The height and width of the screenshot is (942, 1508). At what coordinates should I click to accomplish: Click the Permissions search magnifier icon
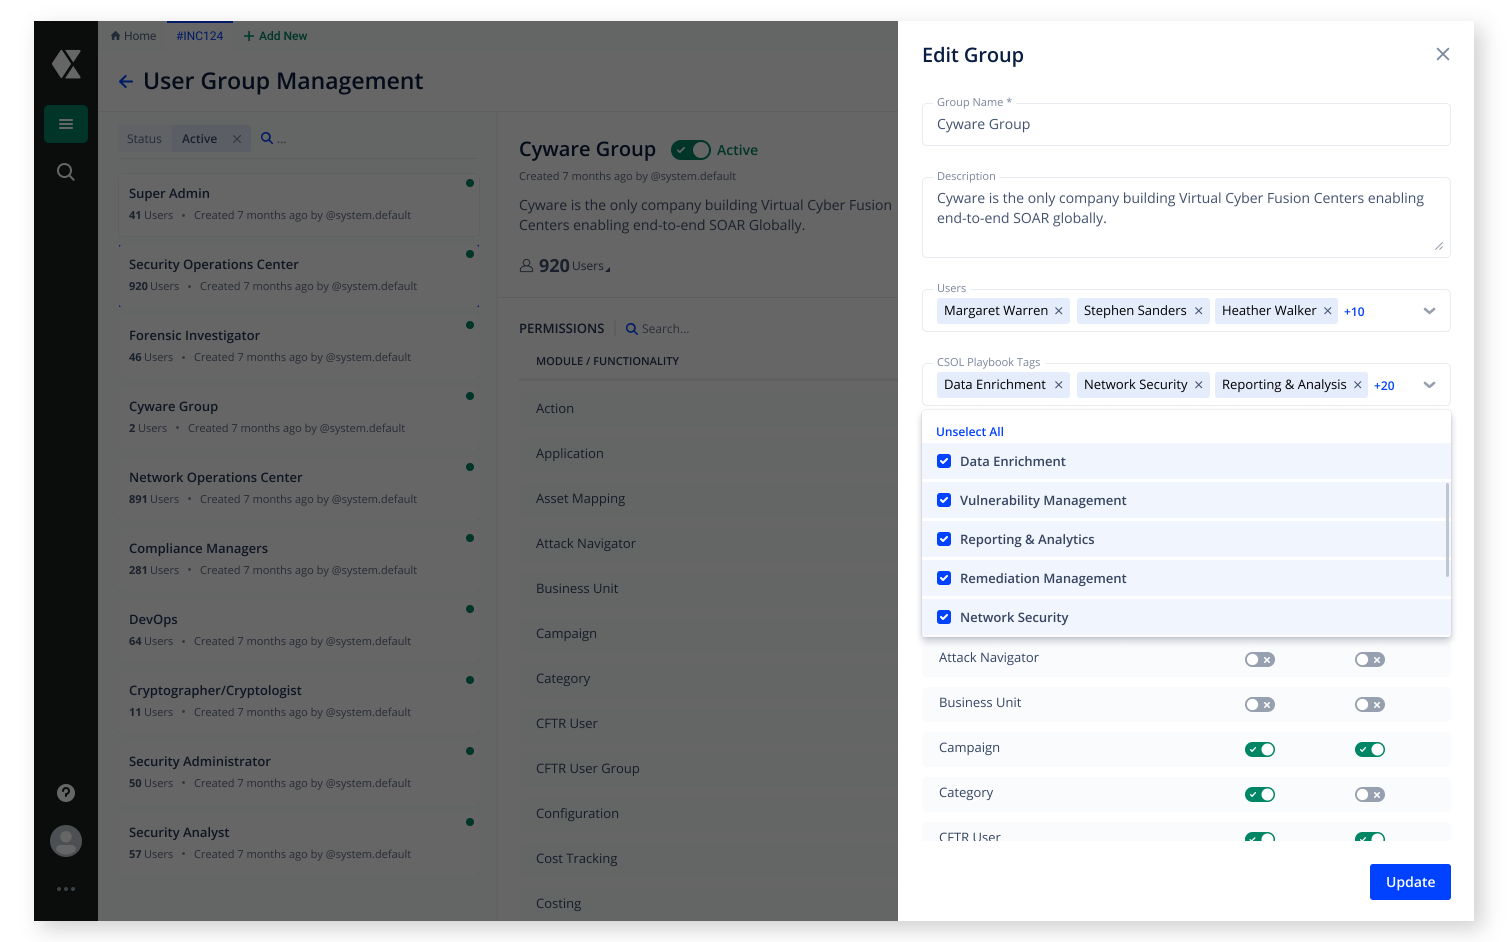pyautogui.click(x=632, y=329)
